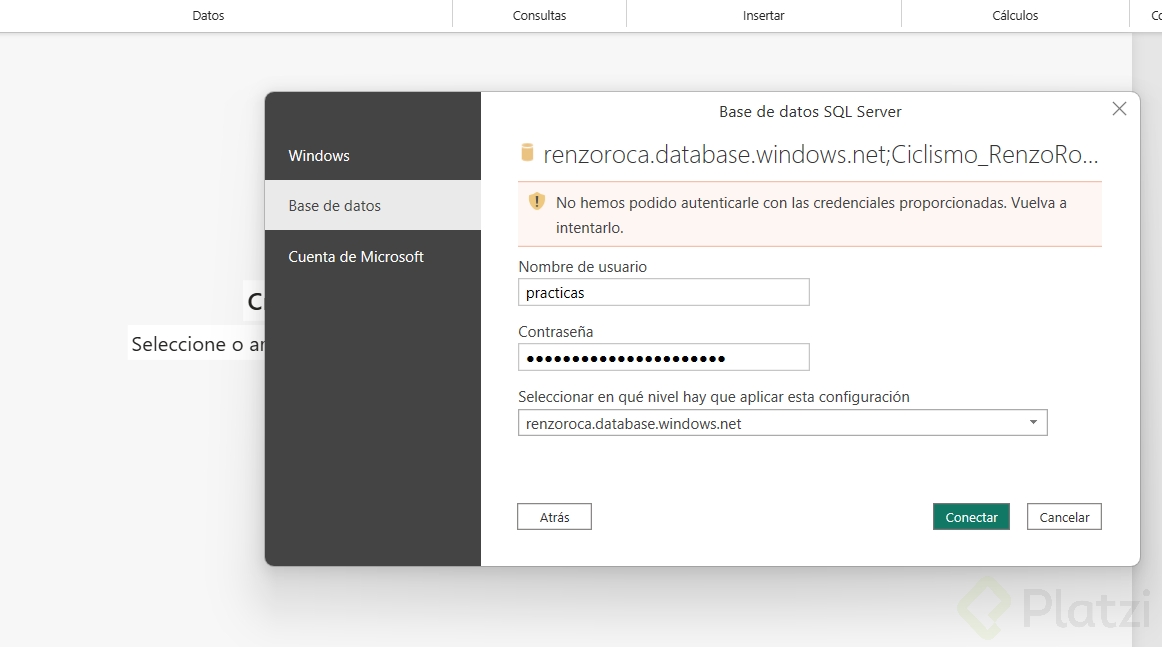Screen dimensions: 1162x647
Task: Open the Cálculos ribbon group
Action: click(1015, 15)
